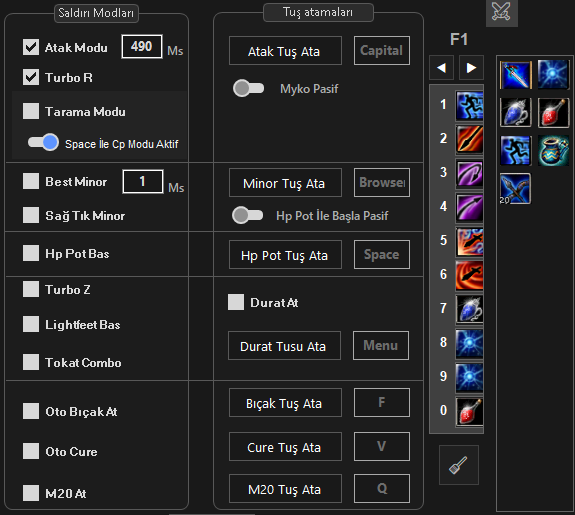
Task: Select skill slot 4 purple arrow icon
Action: coord(469,208)
